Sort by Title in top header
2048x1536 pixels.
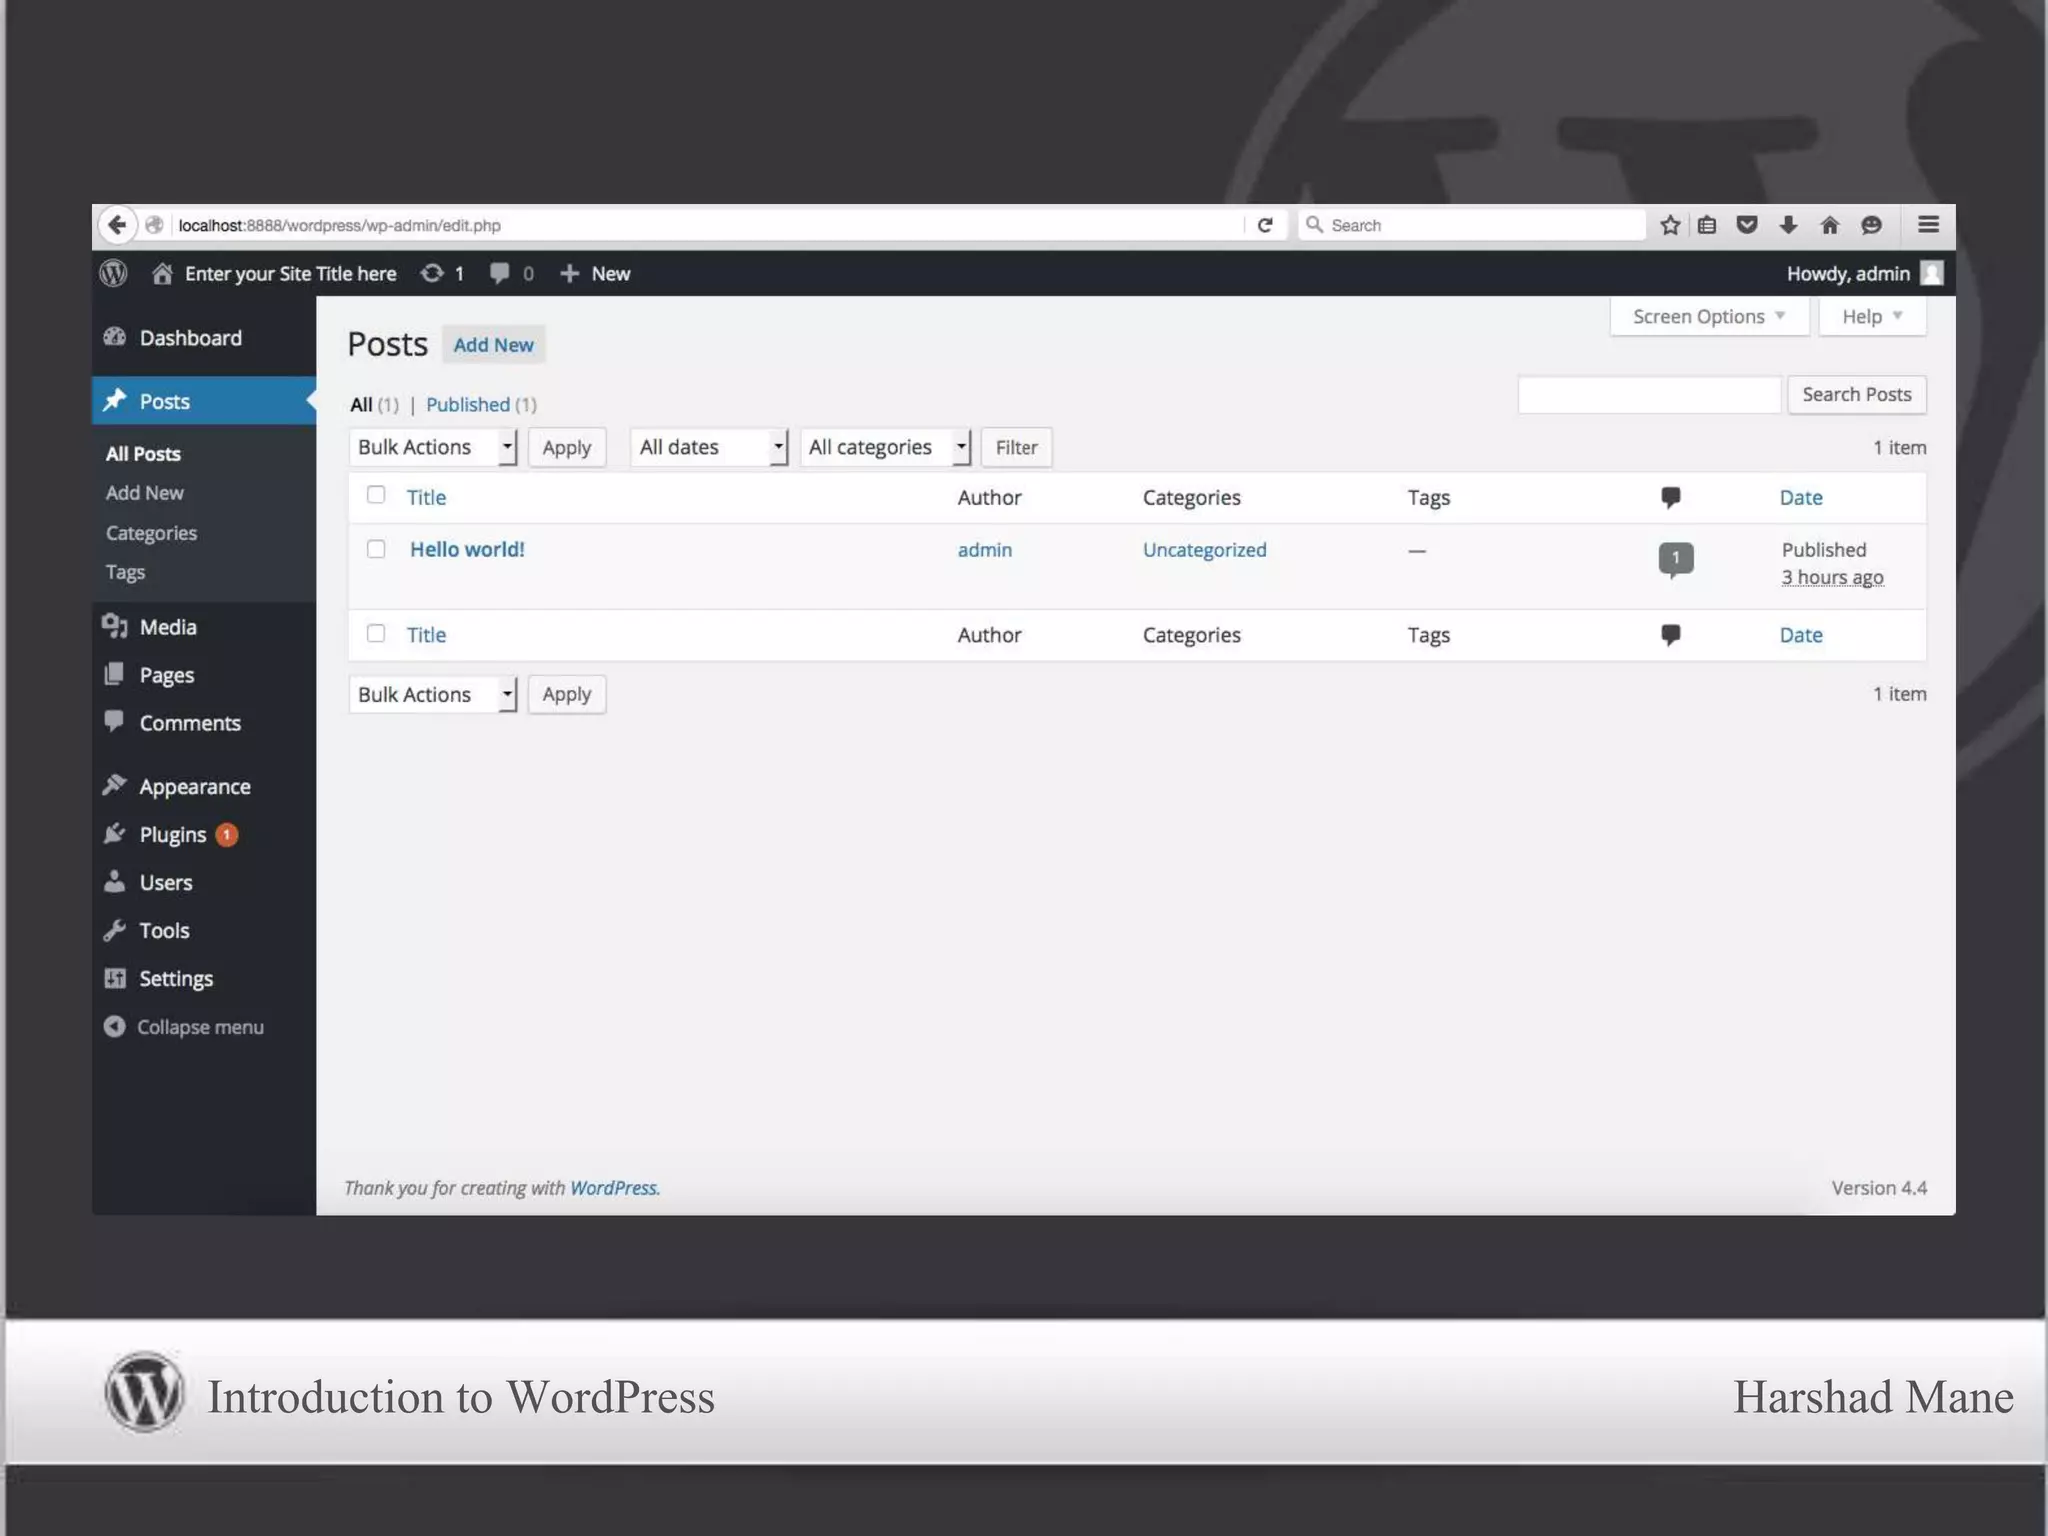[426, 497]
